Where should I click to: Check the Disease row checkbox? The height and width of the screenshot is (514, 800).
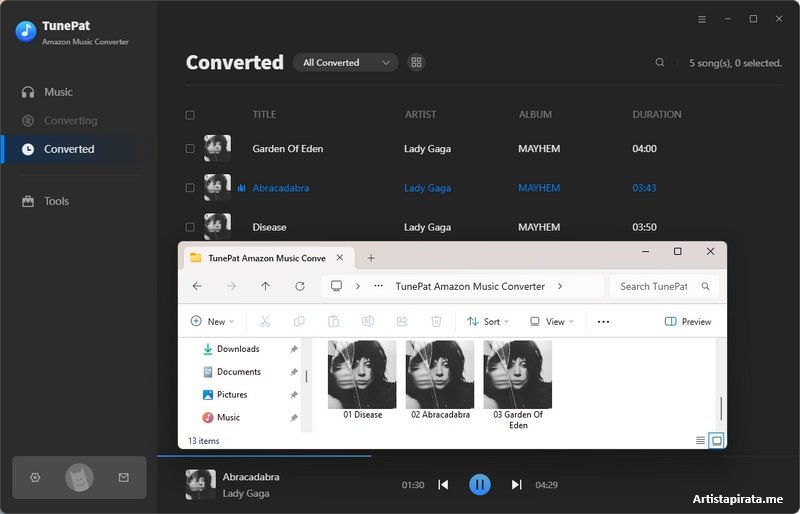click(x=190, y=227)
